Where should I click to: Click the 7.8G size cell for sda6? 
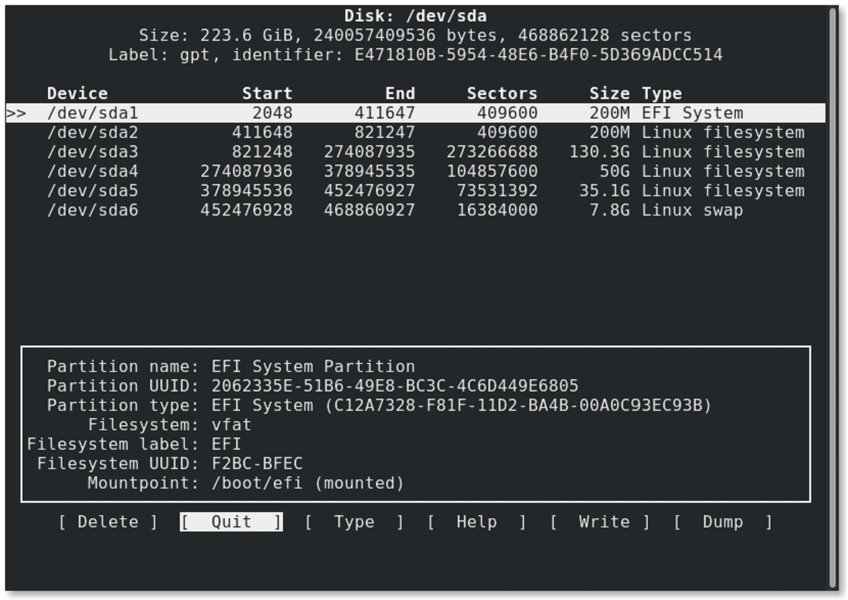pyautogui.click(x=610, y=210)
